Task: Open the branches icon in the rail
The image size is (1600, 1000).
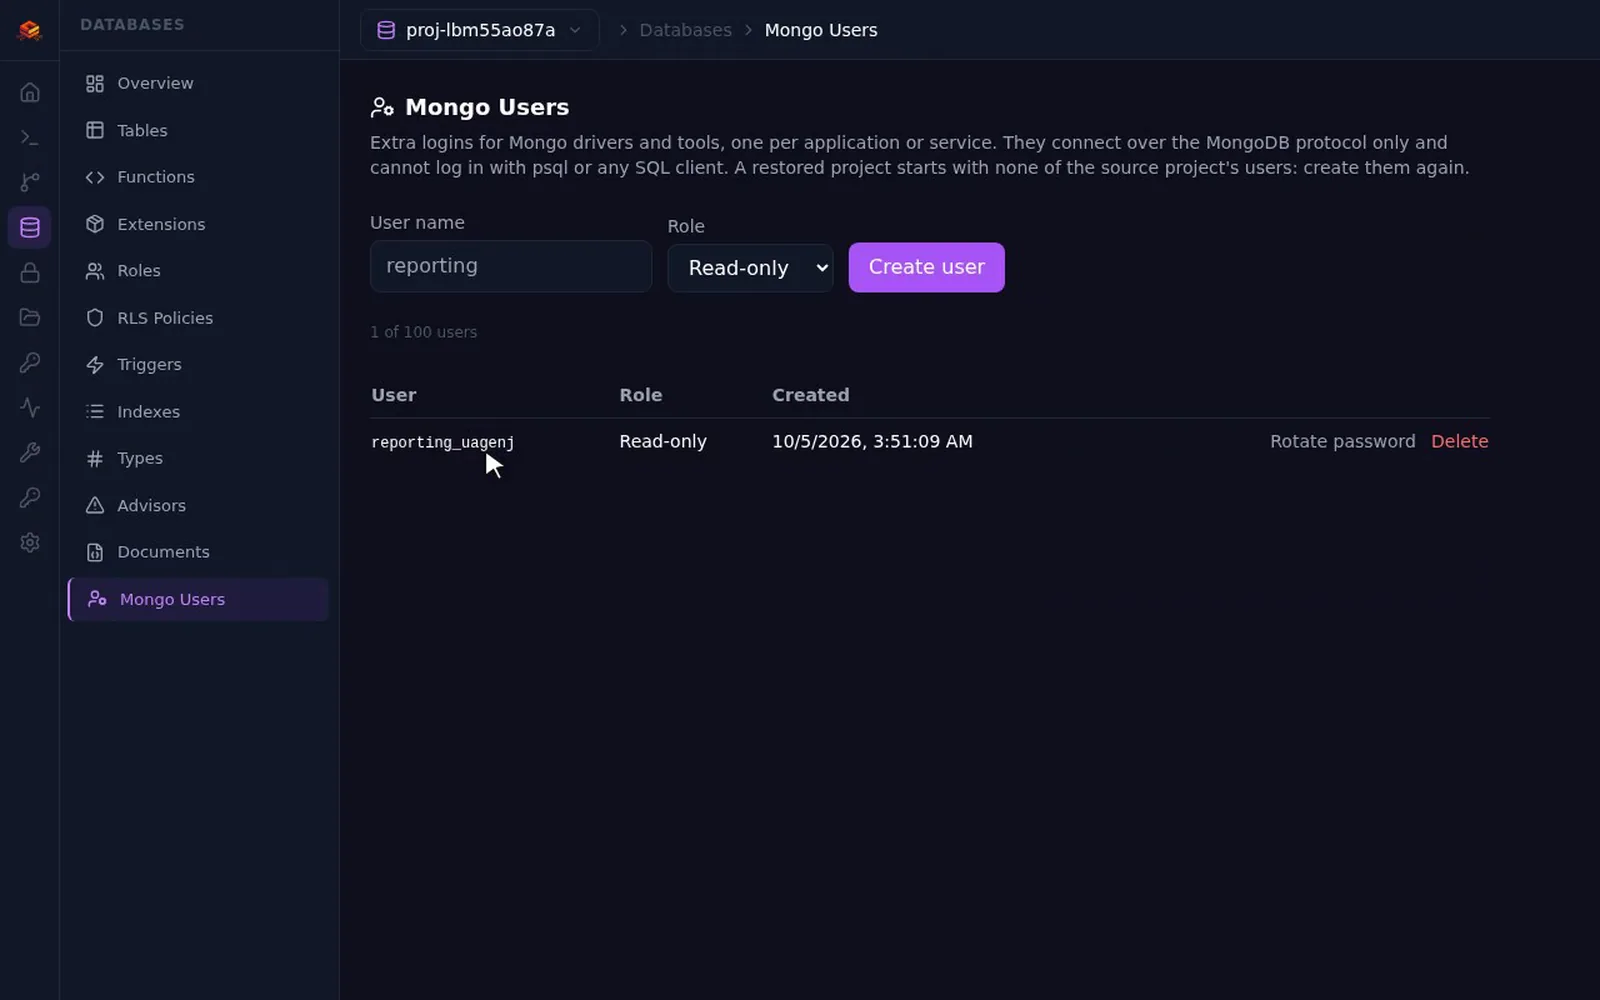Action: [x=30, y=183]
